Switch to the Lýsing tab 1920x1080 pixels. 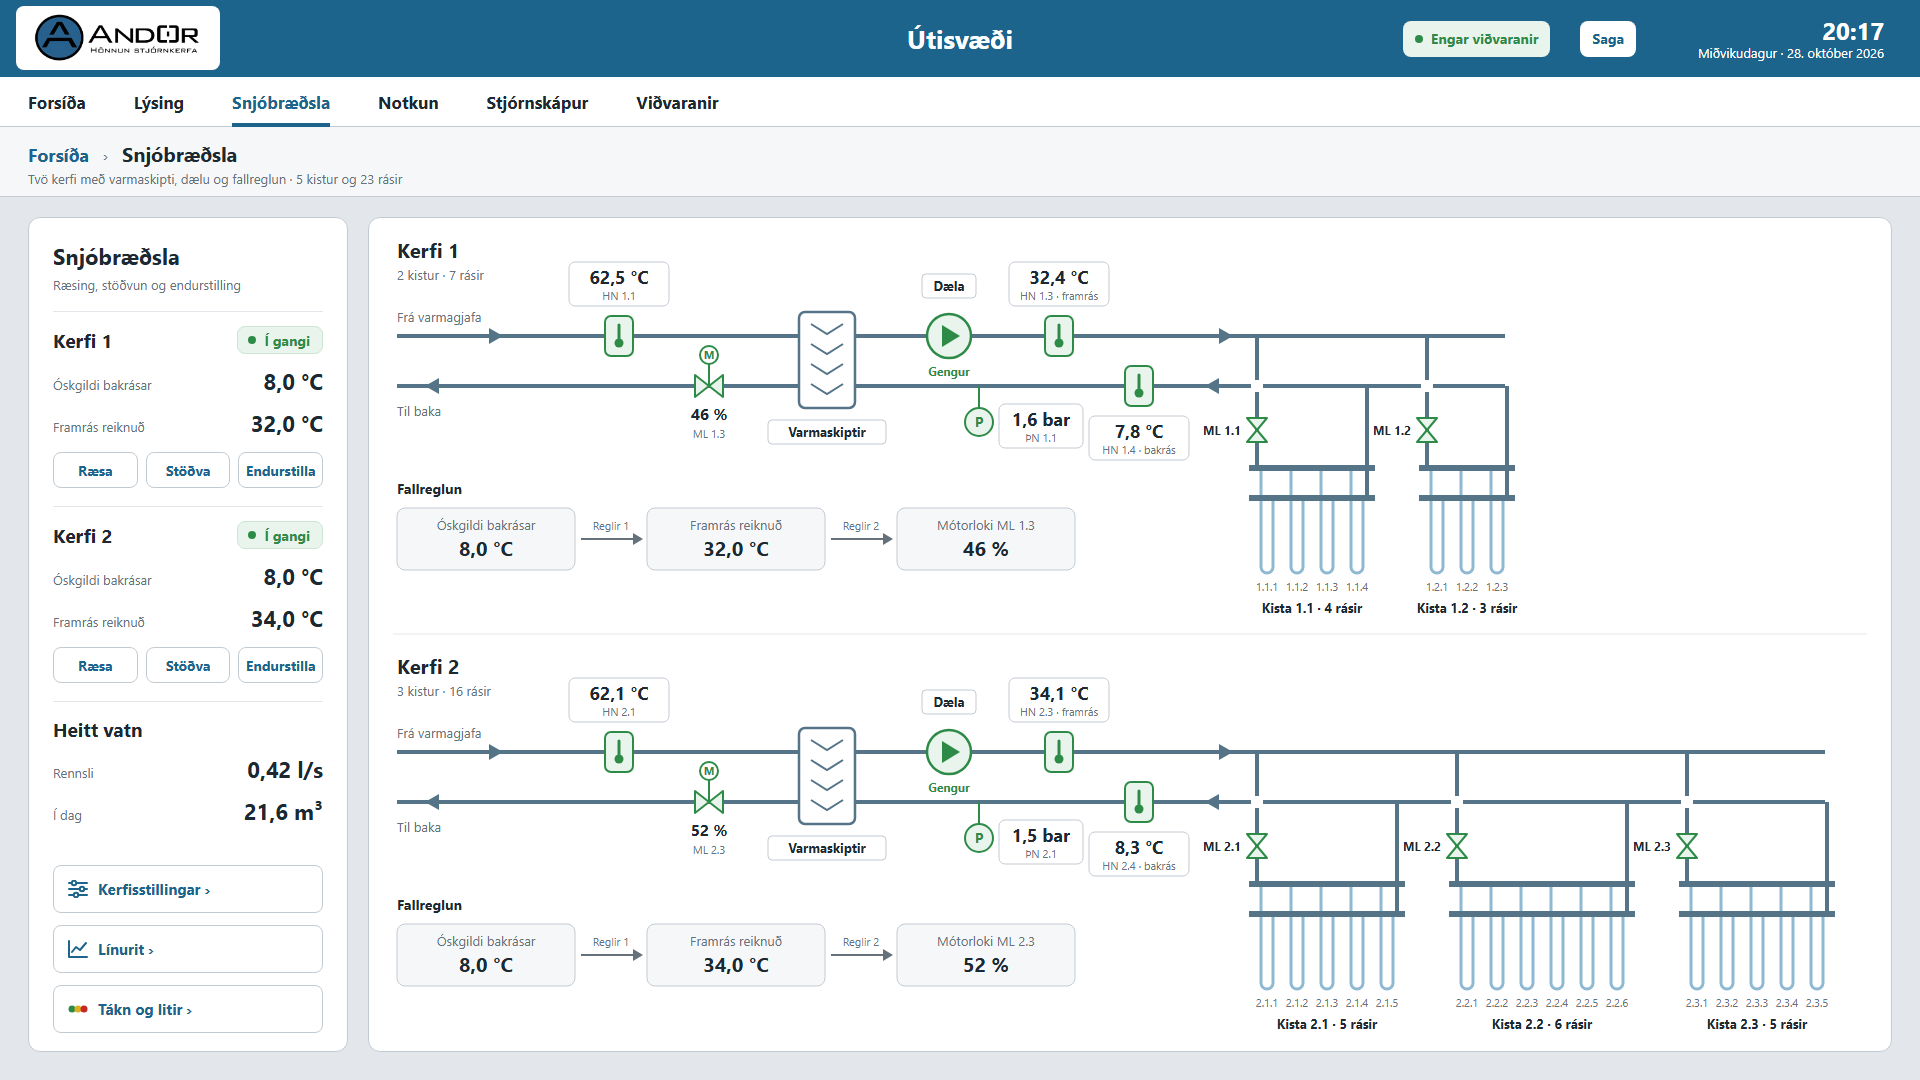(x=159, y=103)
